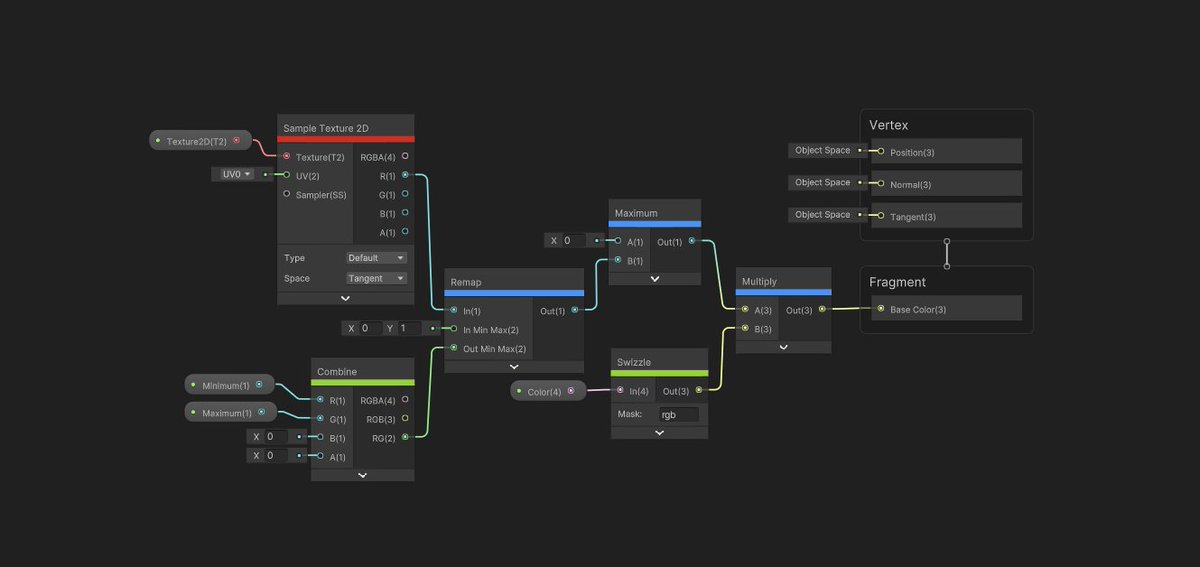This screenshot has height=567, width=1200.
Task: Select the Fragment block header
Action: [x=897, y=282]
